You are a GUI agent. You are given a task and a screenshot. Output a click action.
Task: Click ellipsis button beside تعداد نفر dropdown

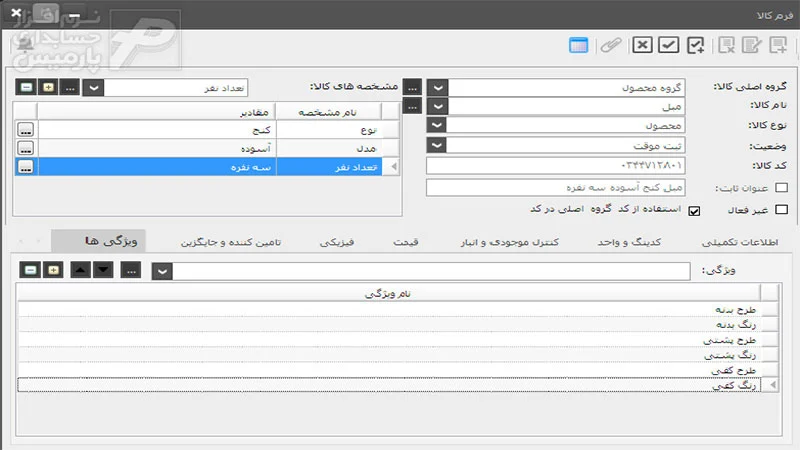70,87
